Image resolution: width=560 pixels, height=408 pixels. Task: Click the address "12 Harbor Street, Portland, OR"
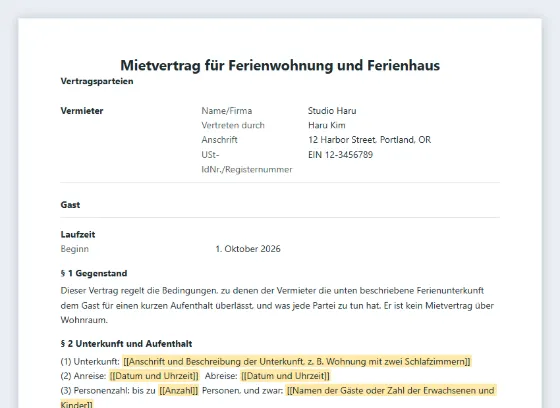click(370, 140)
